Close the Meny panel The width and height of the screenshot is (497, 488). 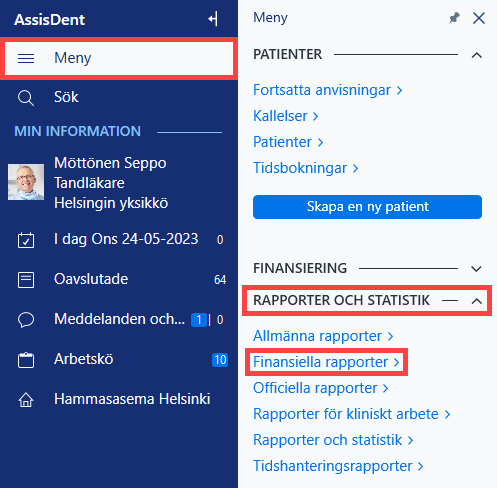[479, 18]
